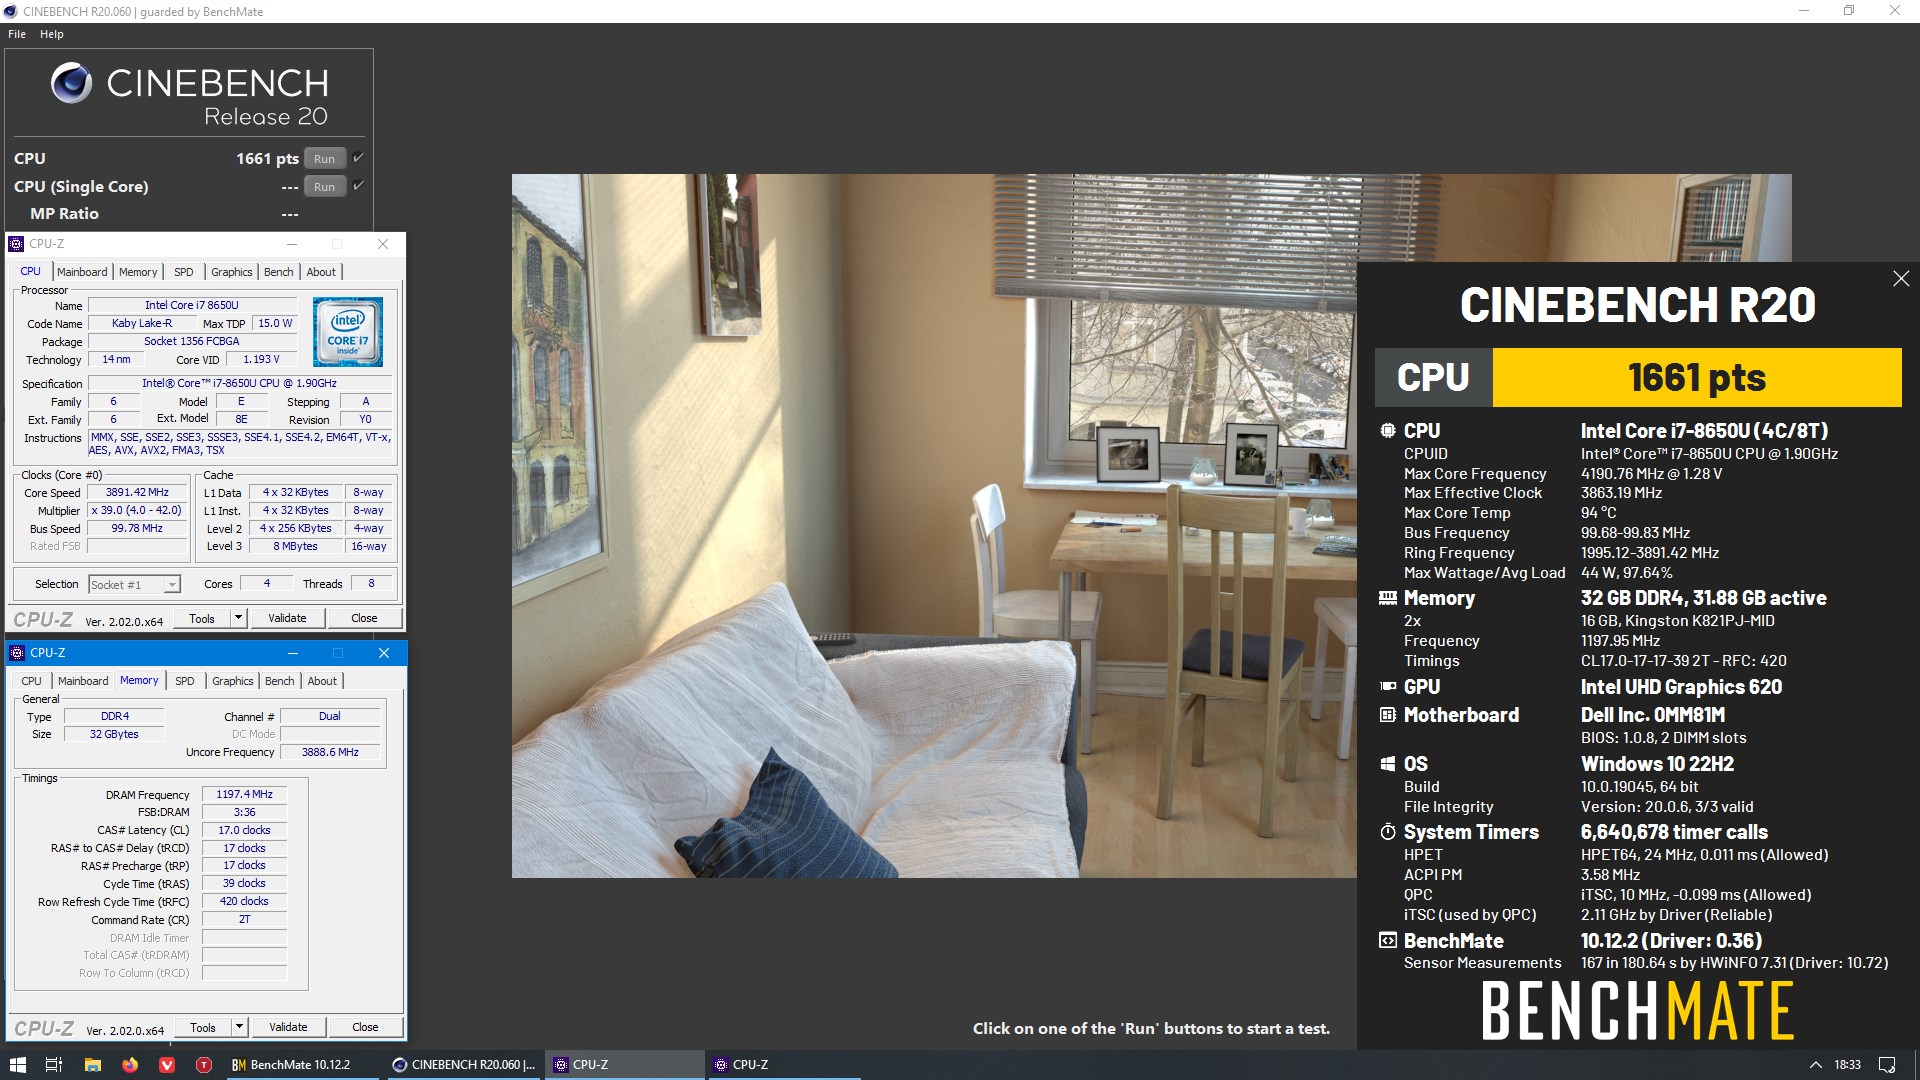The height and width of the screenshot is (1080, 1920).
Task: Click Tools button in upper CPU-Z
Action: tap(202, 618)
